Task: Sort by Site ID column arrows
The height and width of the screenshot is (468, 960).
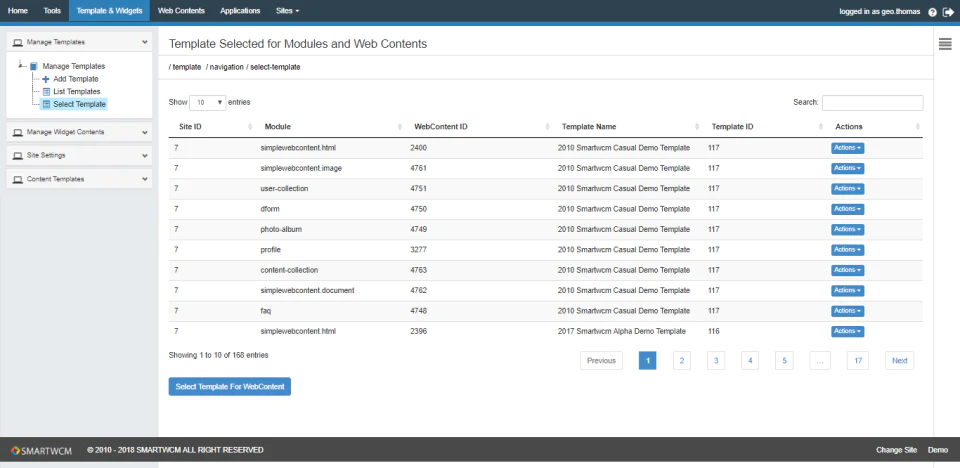Action: pyautogui.click(x=250, y=127)
